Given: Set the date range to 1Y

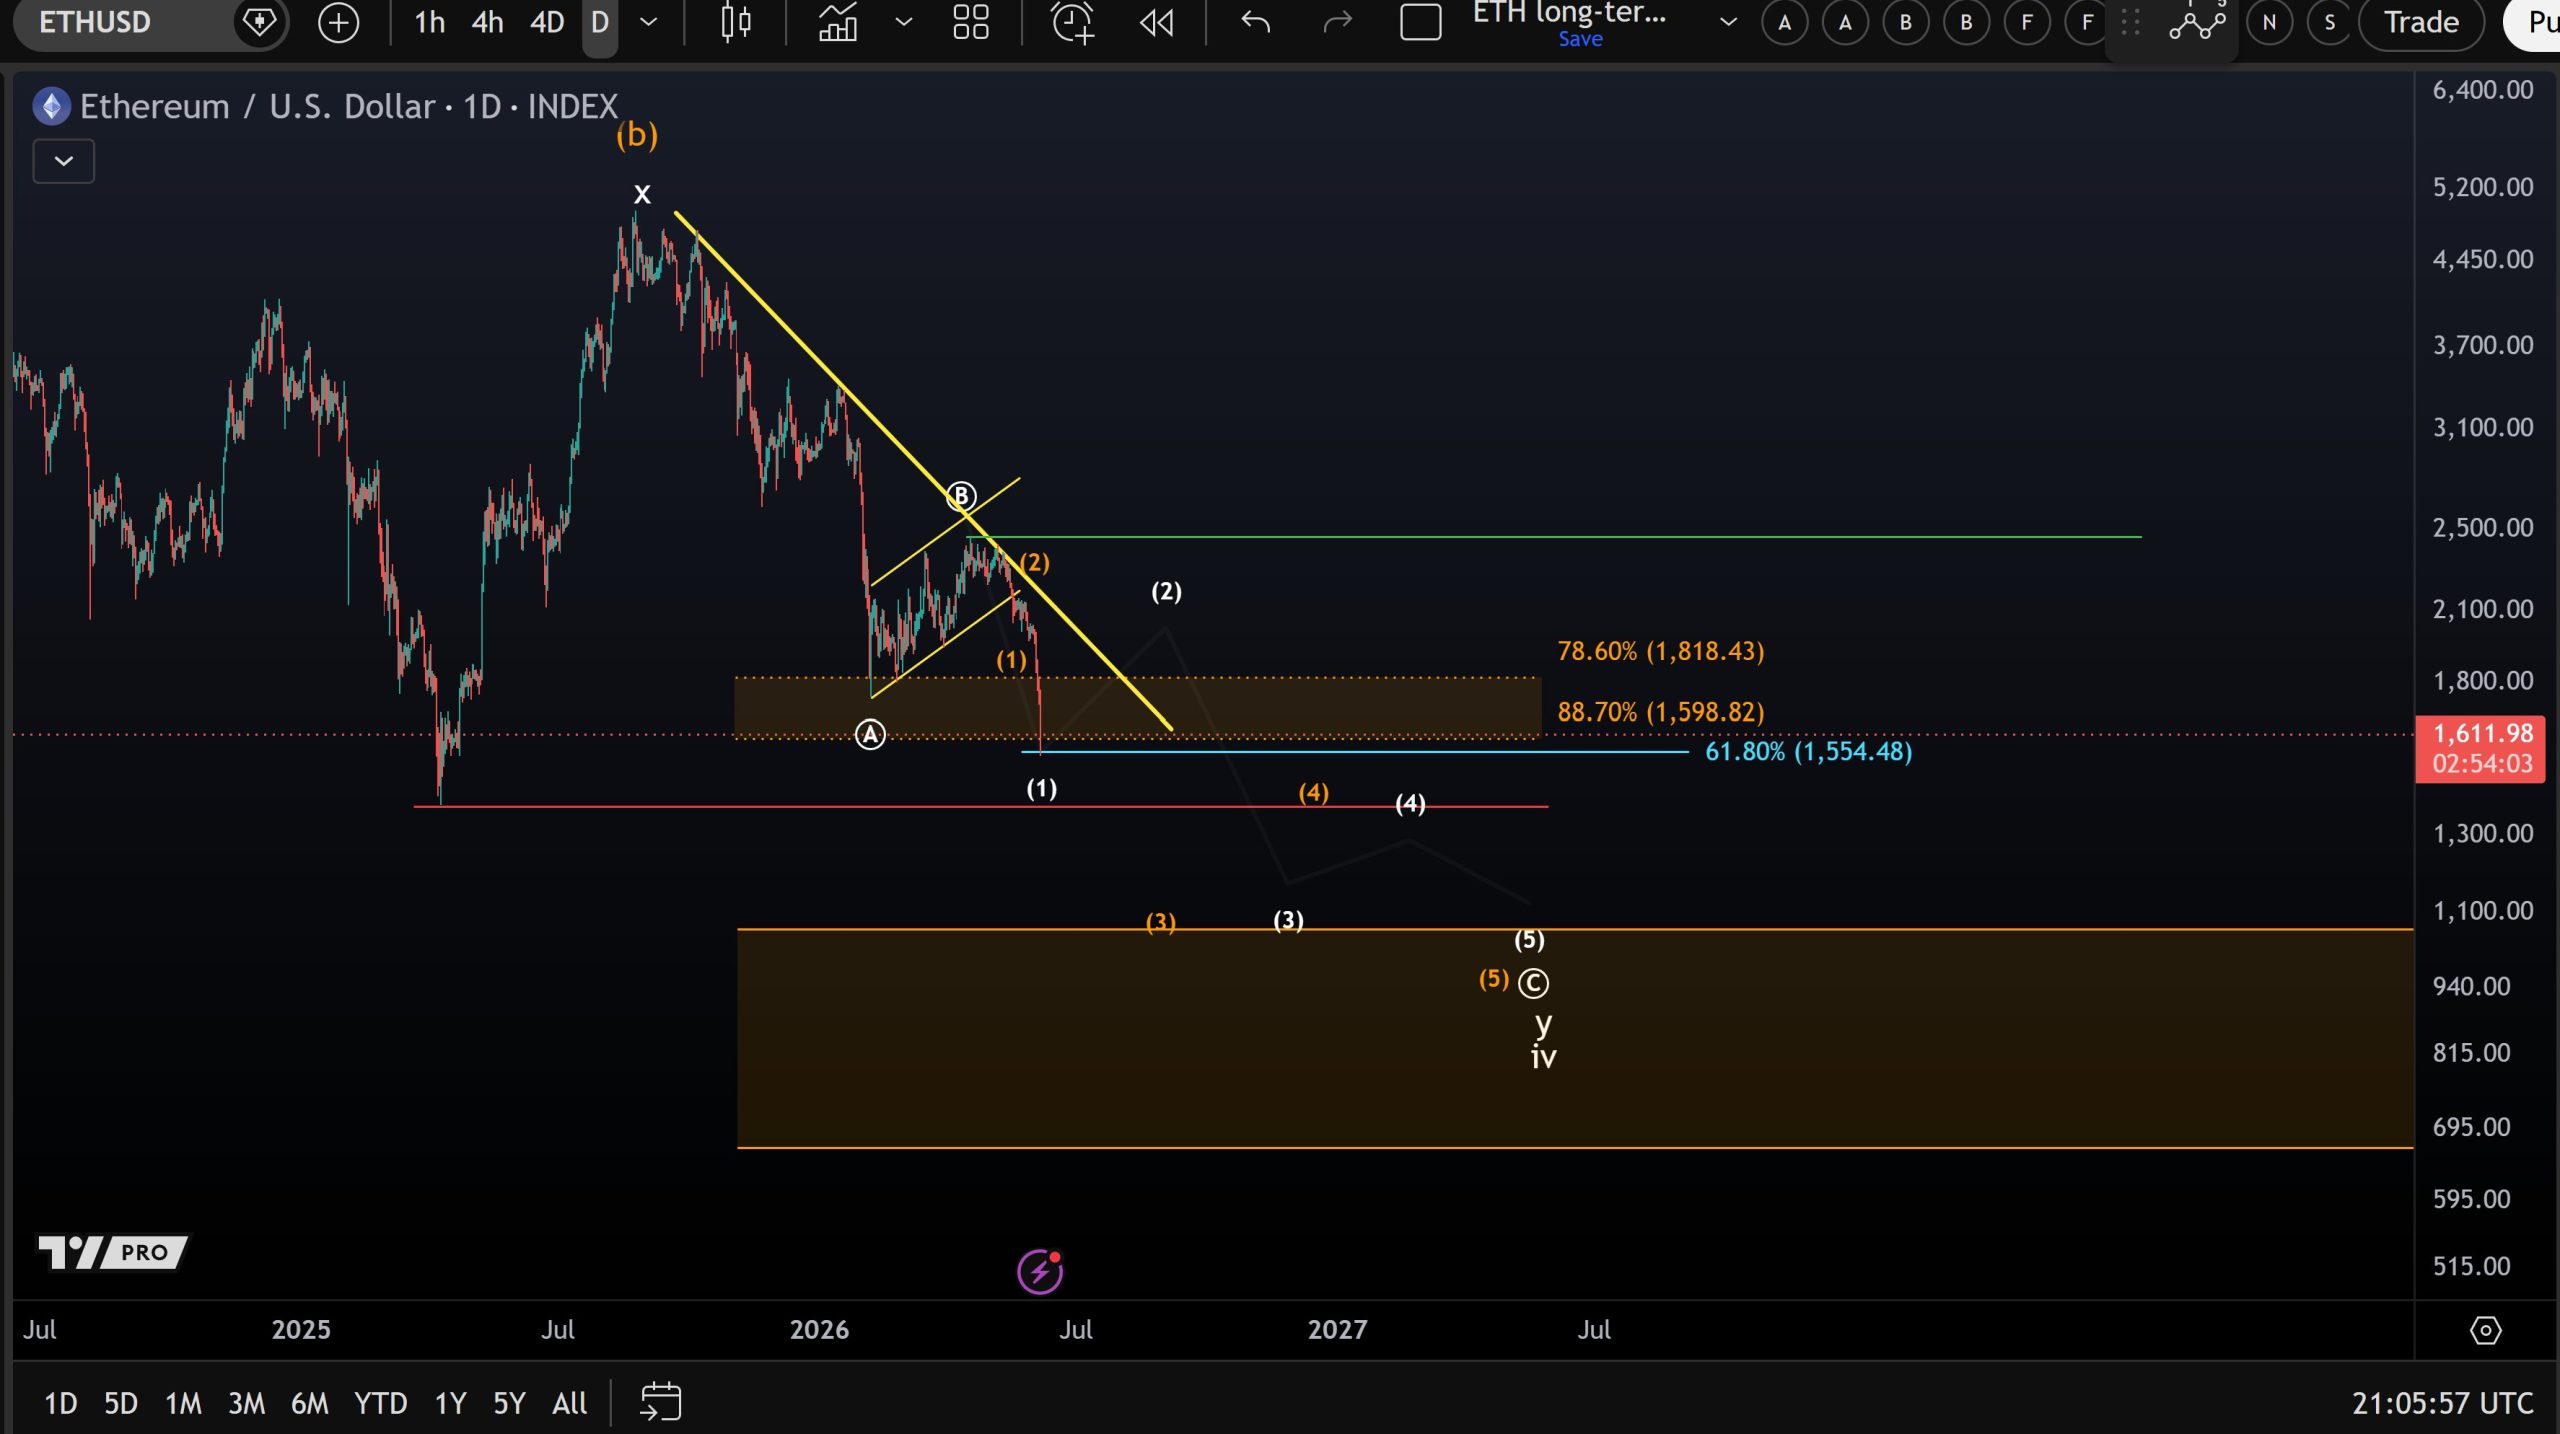Looking at the screenshot, I should tap(450, 1403).
